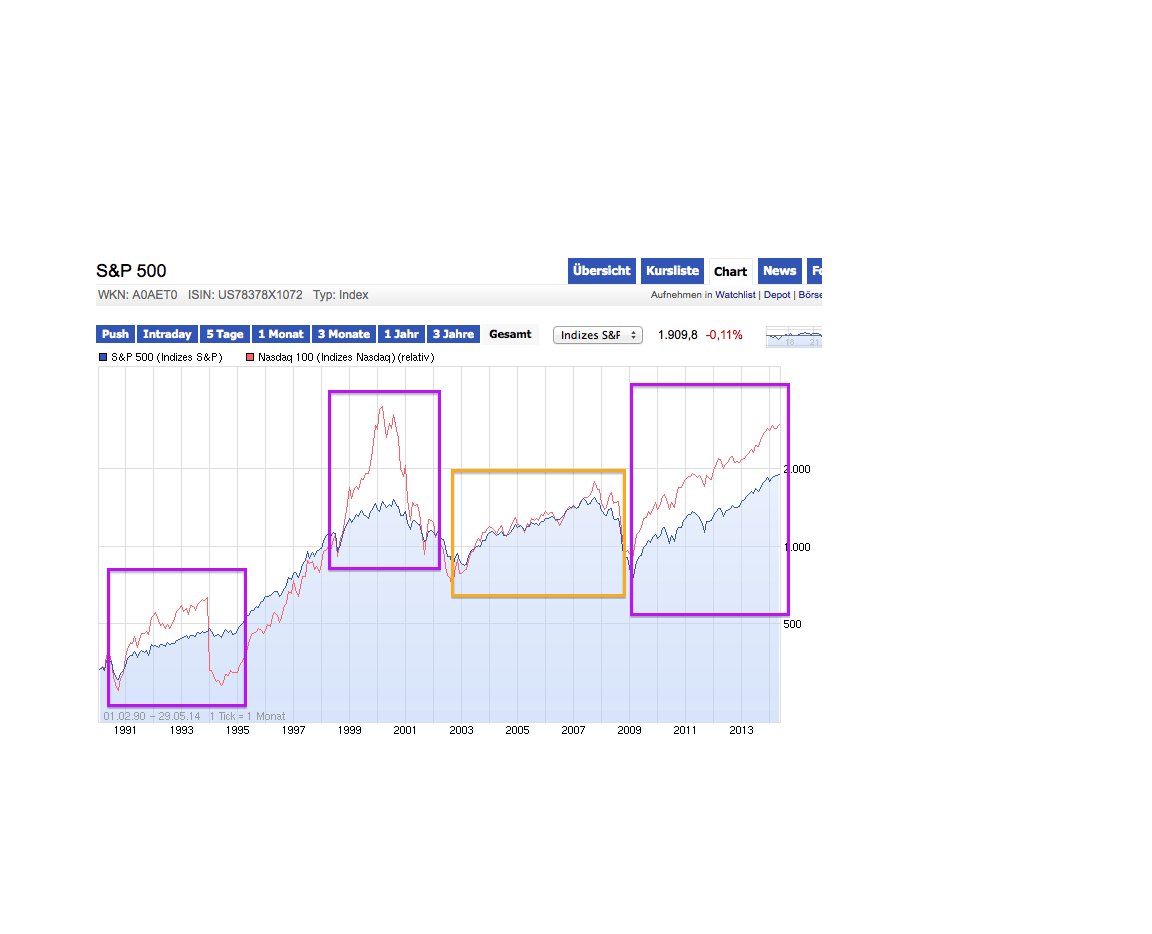Screen dimensions: 1152x934
Task: Select the Push chart mode
Action: tap(115, 334)
